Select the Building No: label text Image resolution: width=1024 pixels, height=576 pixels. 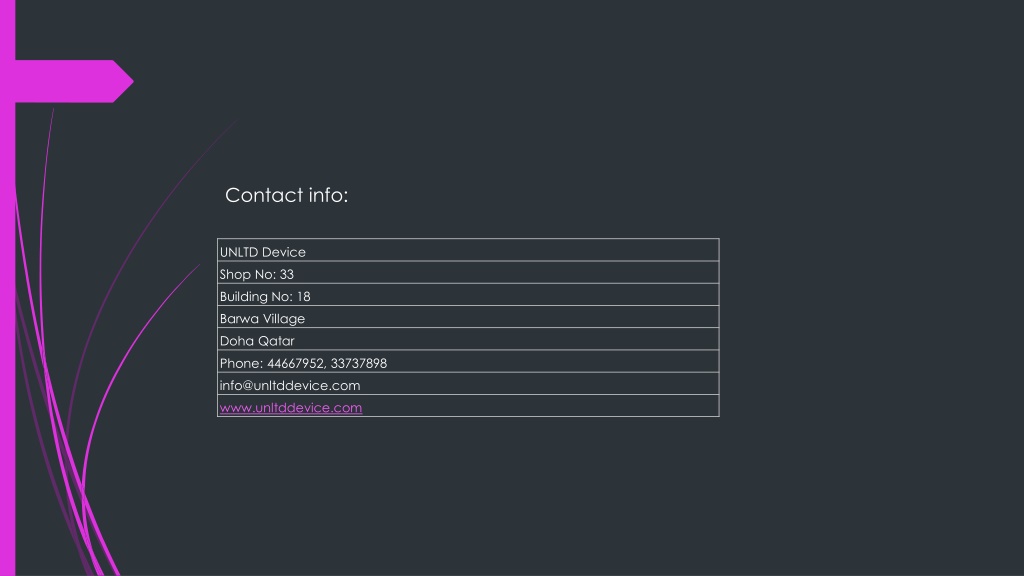pos(256,296)
